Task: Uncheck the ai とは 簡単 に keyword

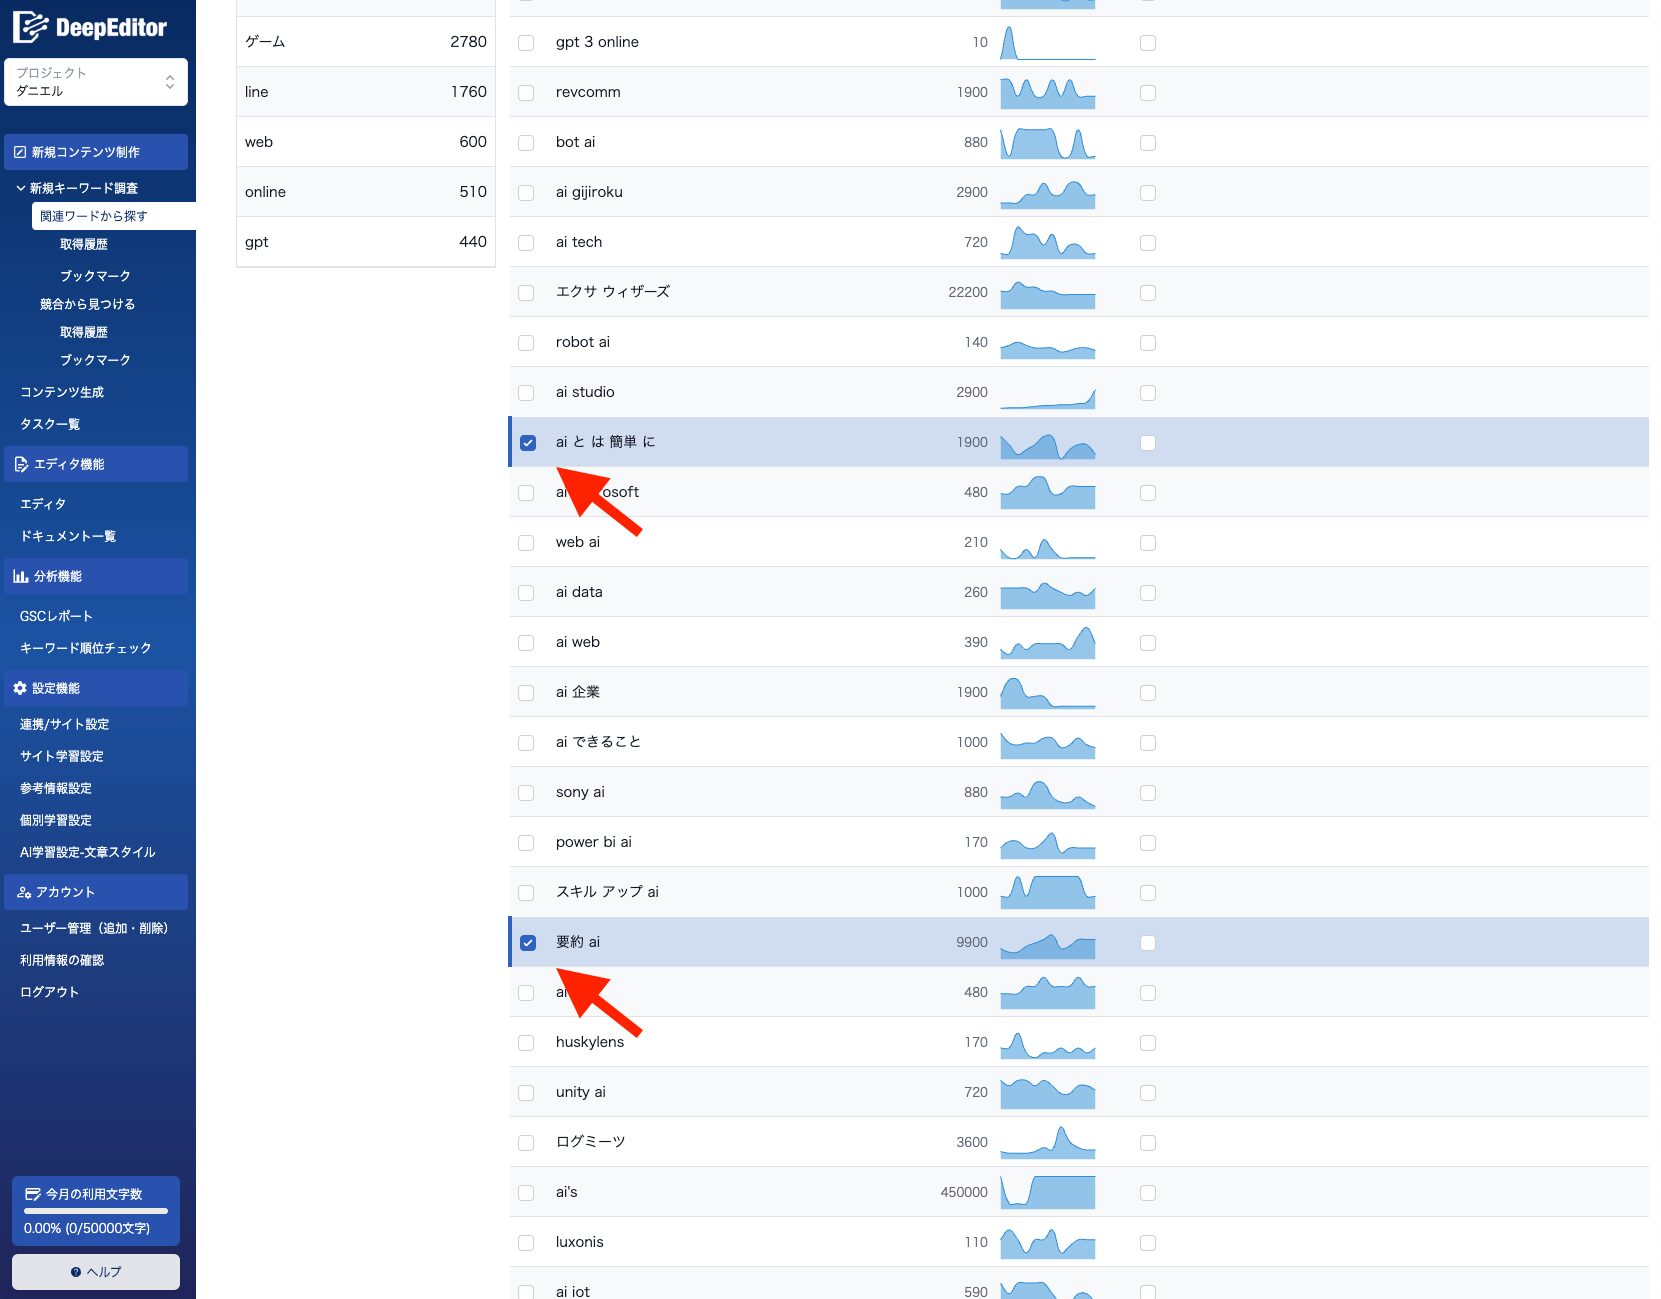Action: point(527,442)
